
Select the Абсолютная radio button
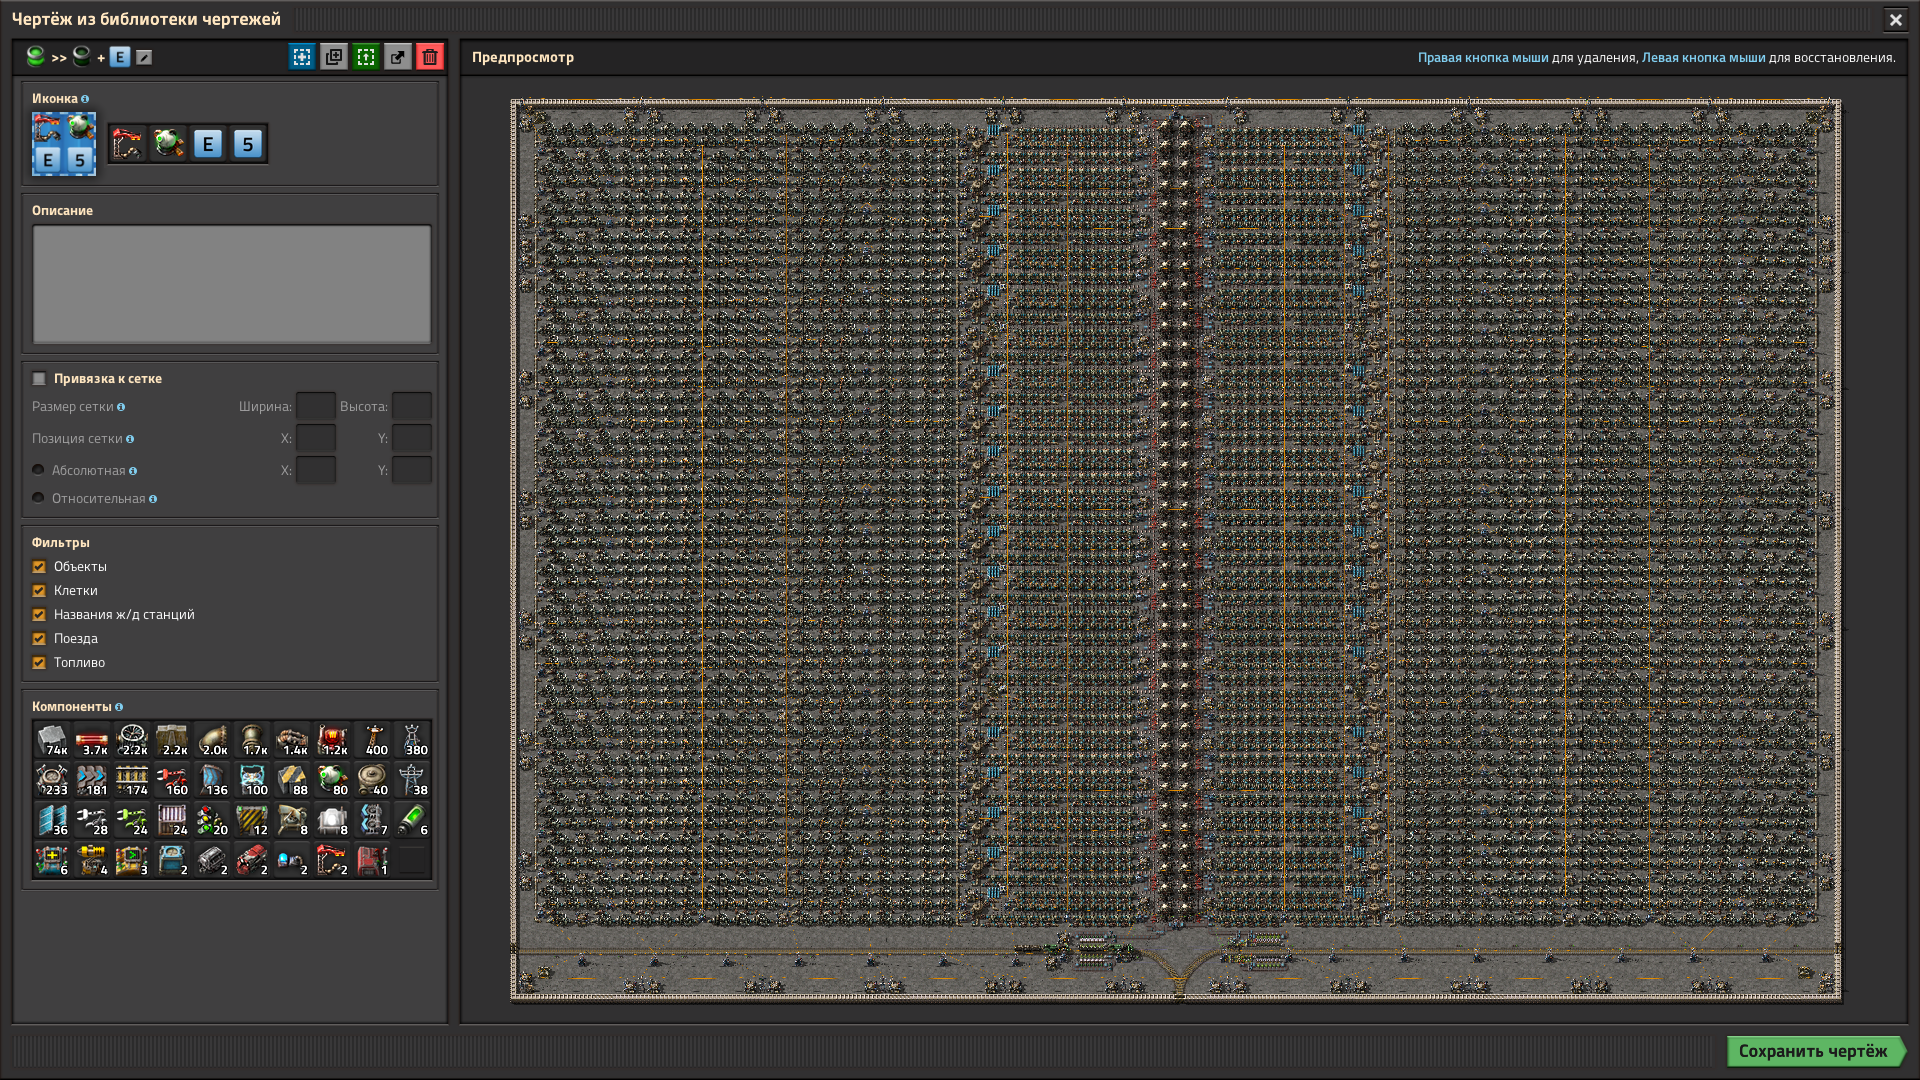click(38, 470)
